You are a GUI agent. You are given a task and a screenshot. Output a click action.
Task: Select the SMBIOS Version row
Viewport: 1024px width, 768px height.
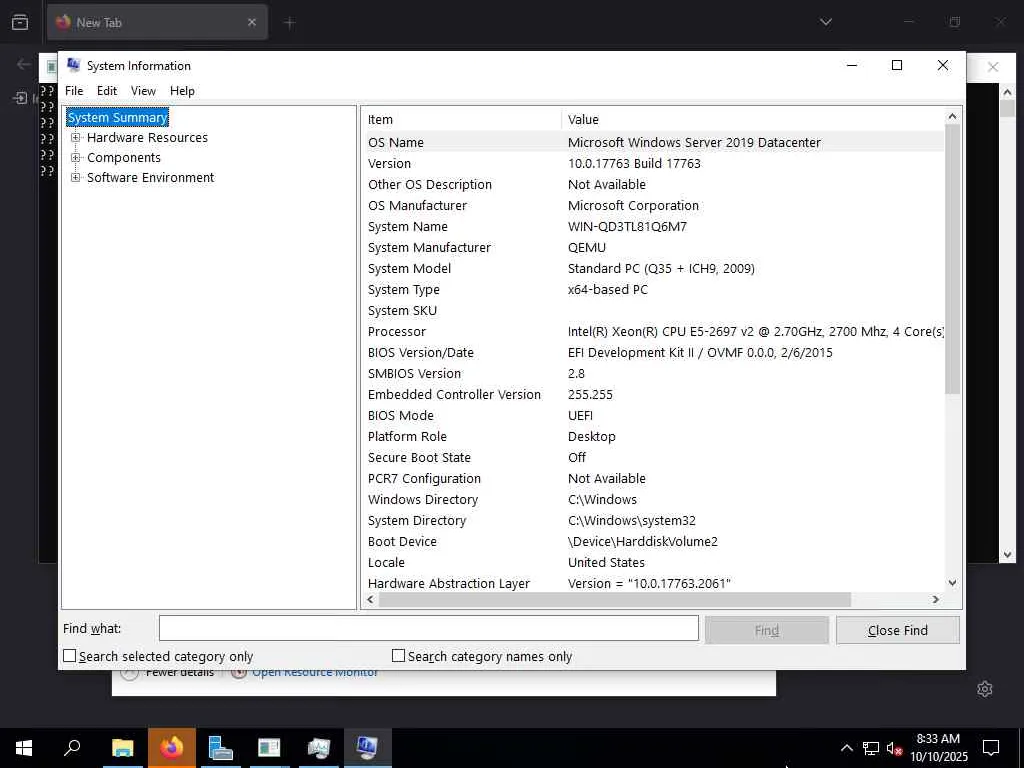coord(653,374)
